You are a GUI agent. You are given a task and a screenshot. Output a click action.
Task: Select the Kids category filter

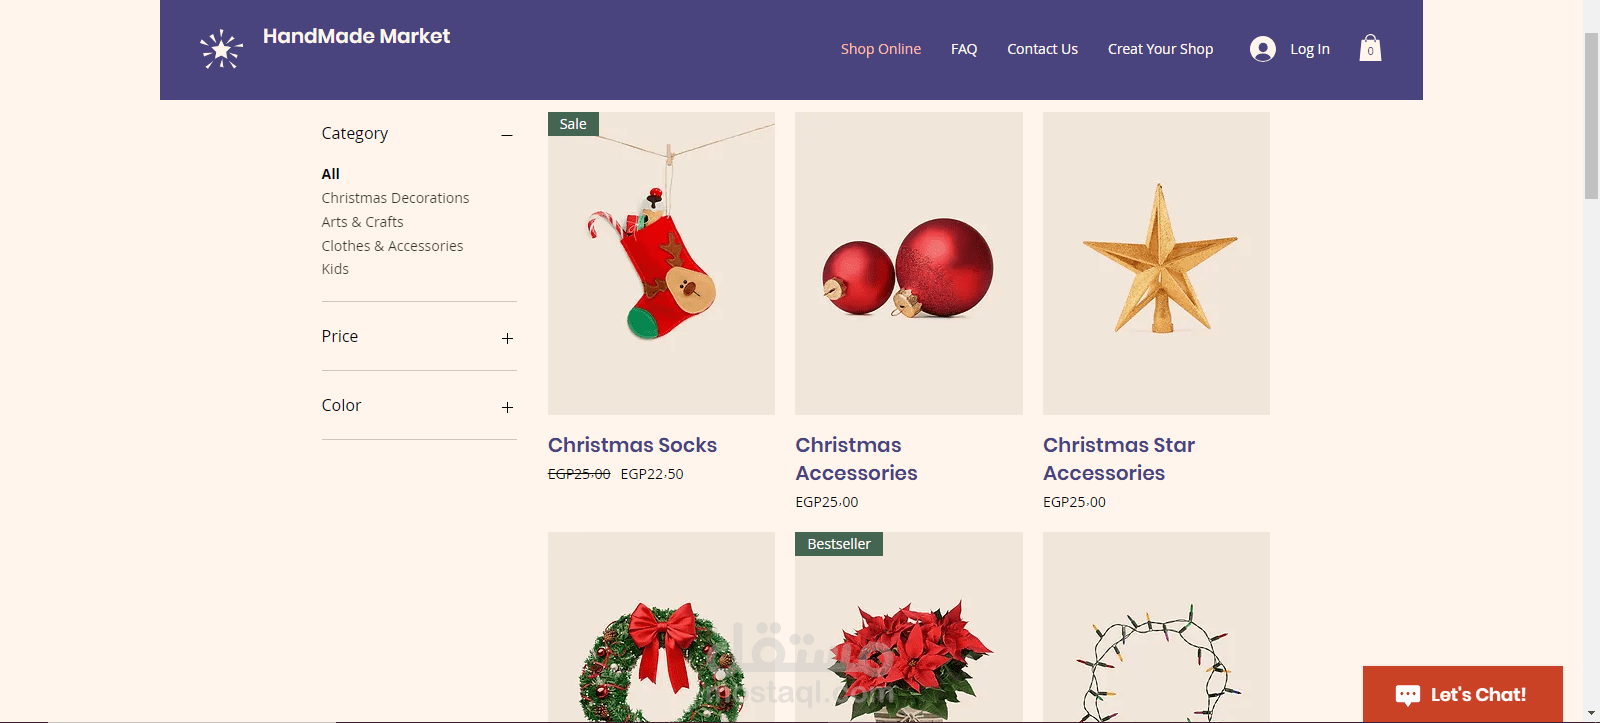pyautogui.click(x=335, y=269)
